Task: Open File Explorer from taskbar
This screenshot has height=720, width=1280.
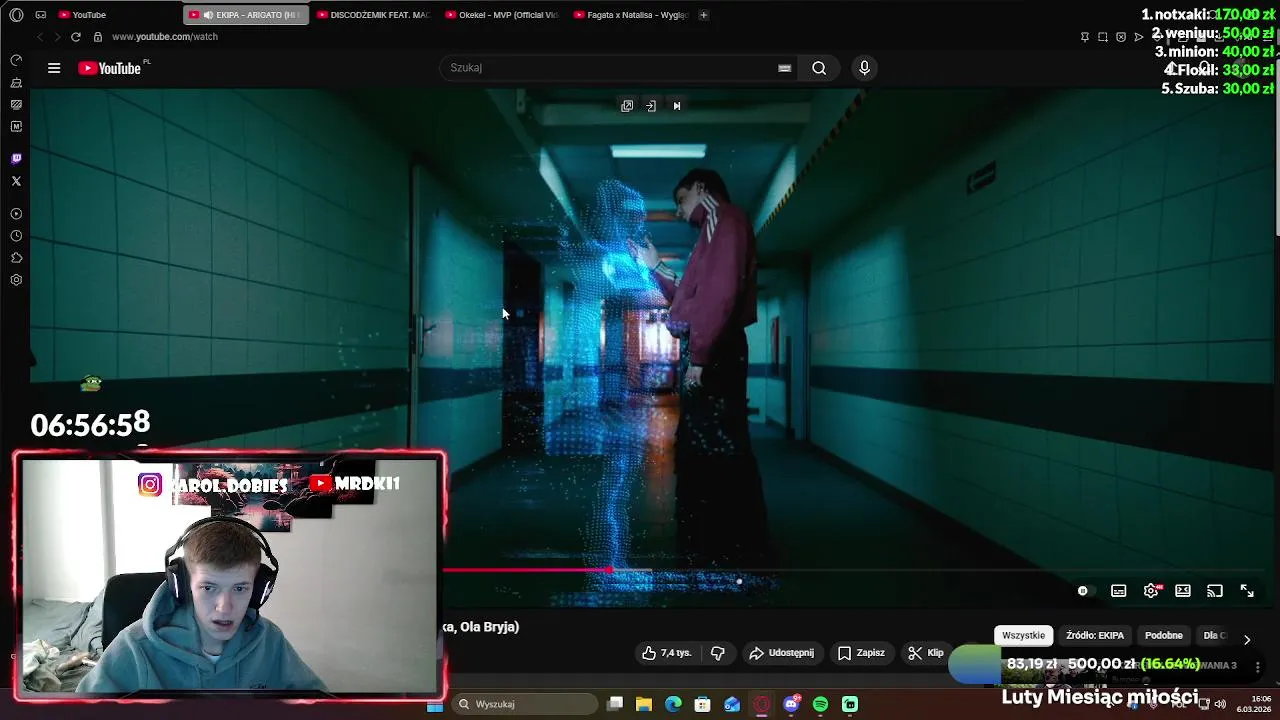Action: tap(644, 705)
